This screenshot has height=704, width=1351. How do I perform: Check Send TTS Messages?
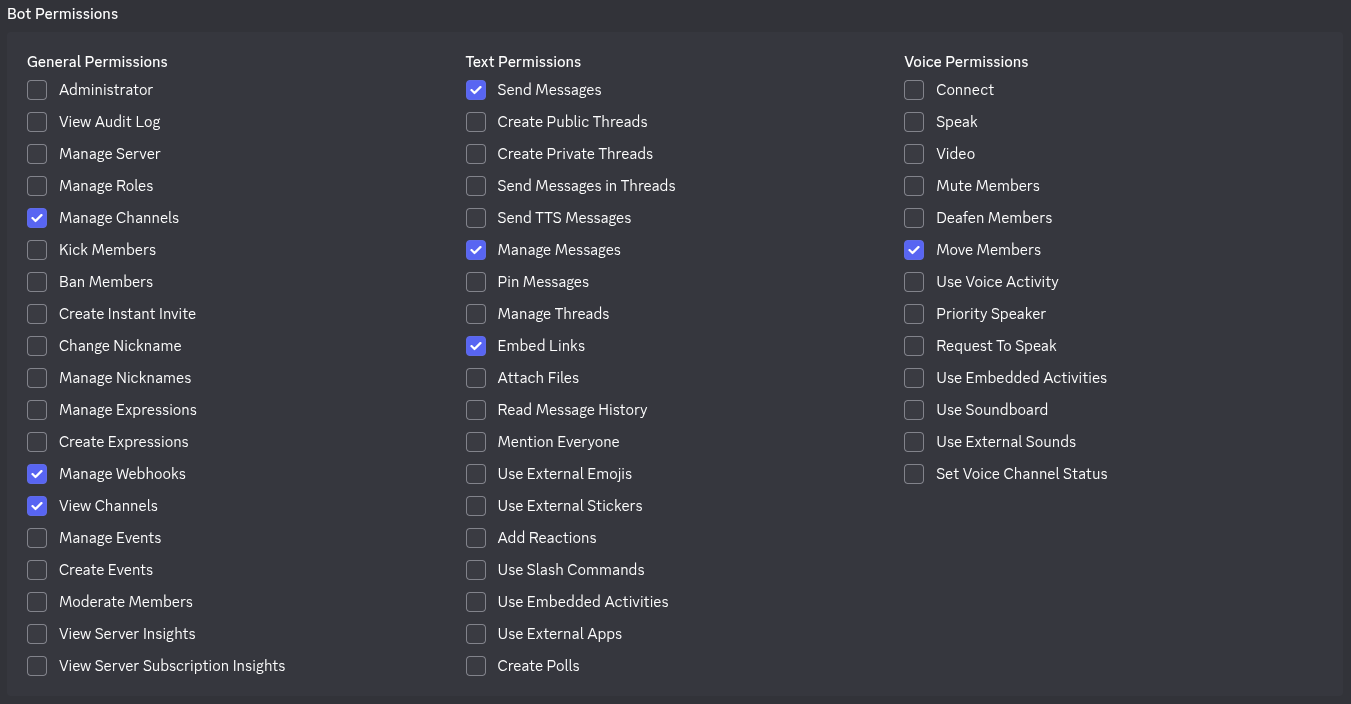coord(476,217)
